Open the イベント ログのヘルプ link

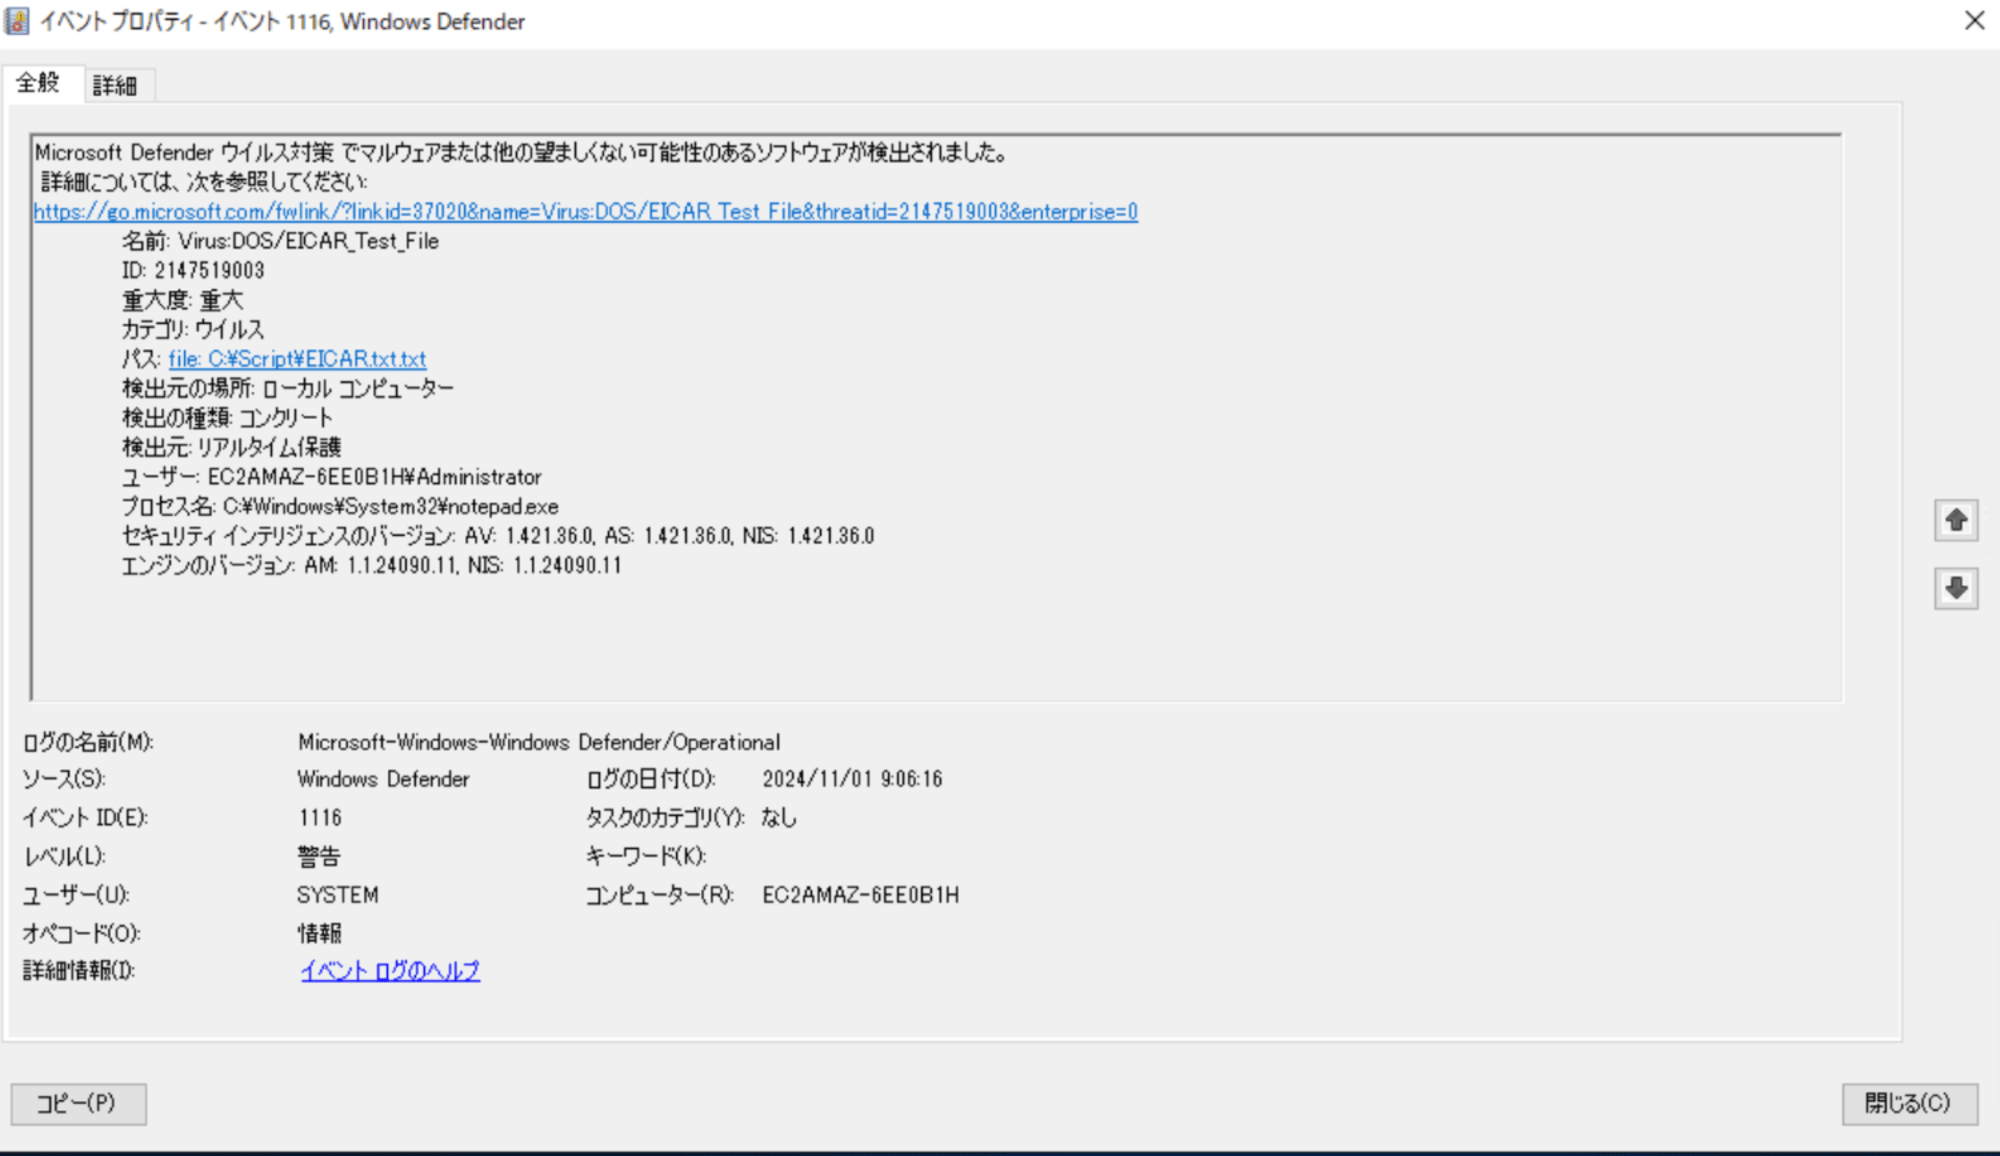point(390,971)
